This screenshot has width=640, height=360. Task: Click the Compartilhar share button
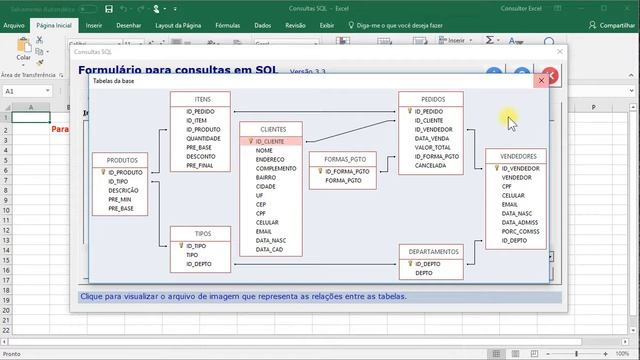611,25
